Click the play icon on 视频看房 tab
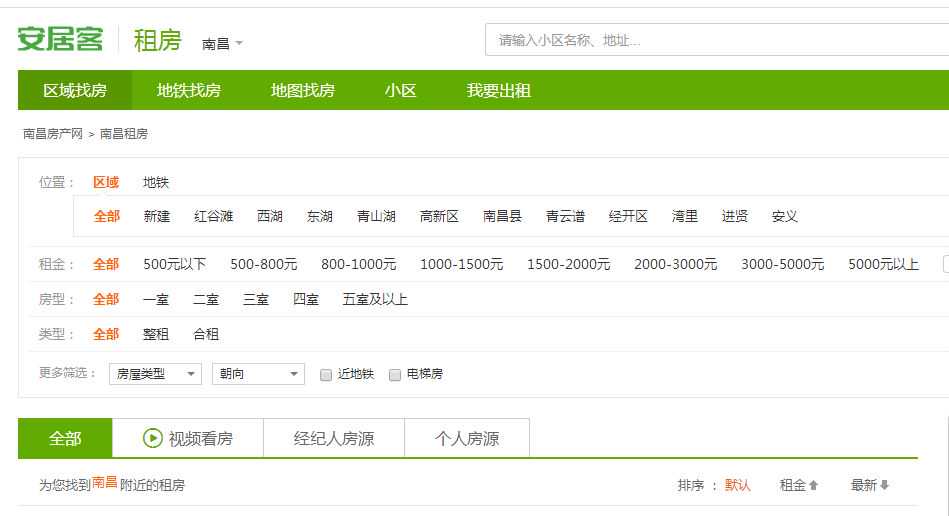Screen dimensions: 949x516 tap(152, 438)
